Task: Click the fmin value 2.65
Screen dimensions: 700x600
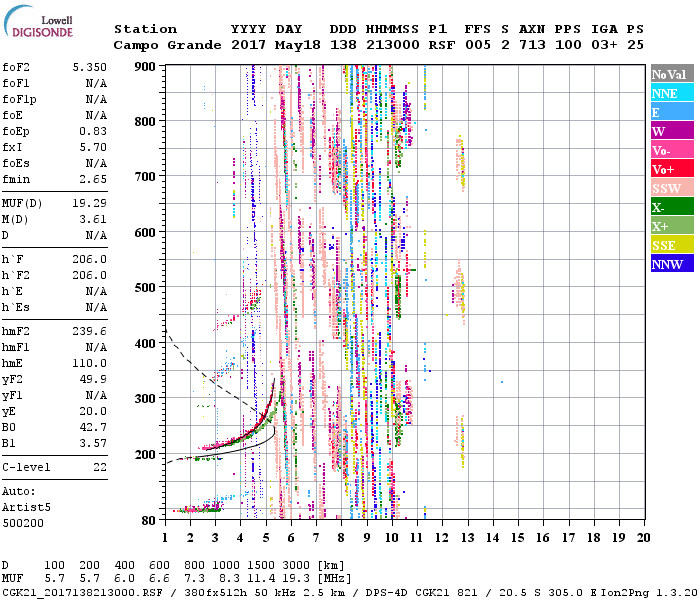Action: pos(93,179)
